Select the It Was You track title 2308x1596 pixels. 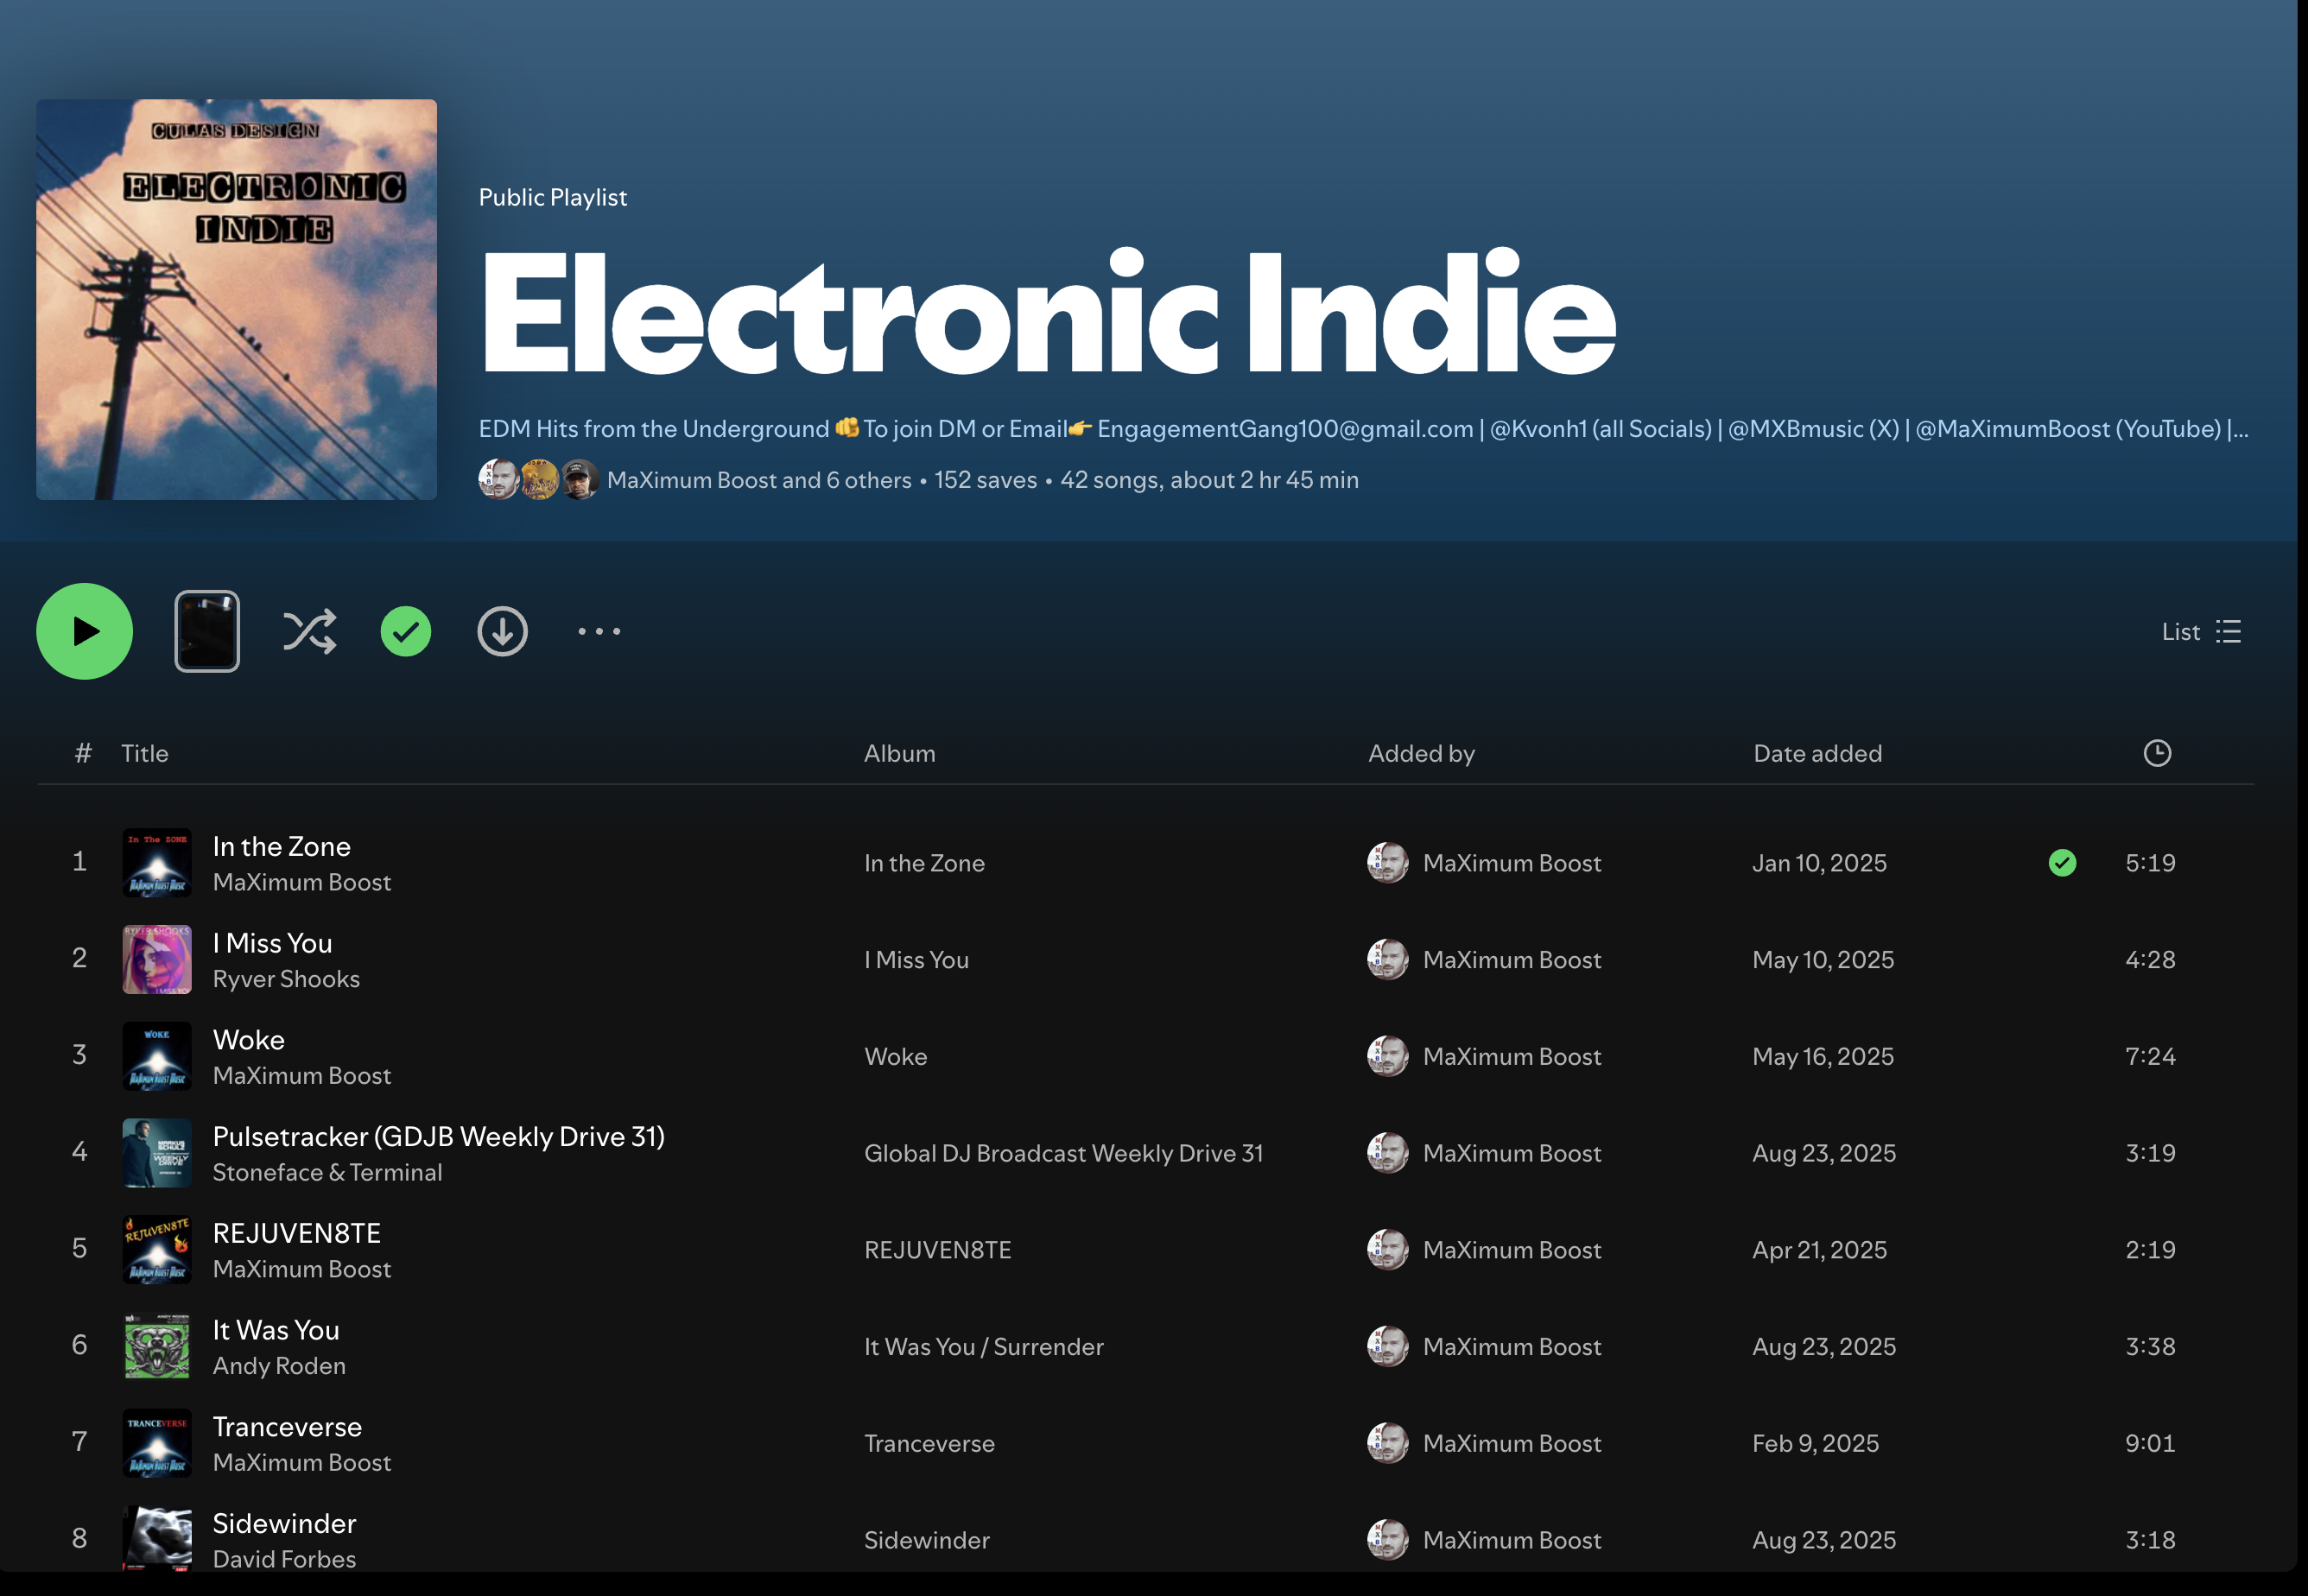click(276, 1330)
